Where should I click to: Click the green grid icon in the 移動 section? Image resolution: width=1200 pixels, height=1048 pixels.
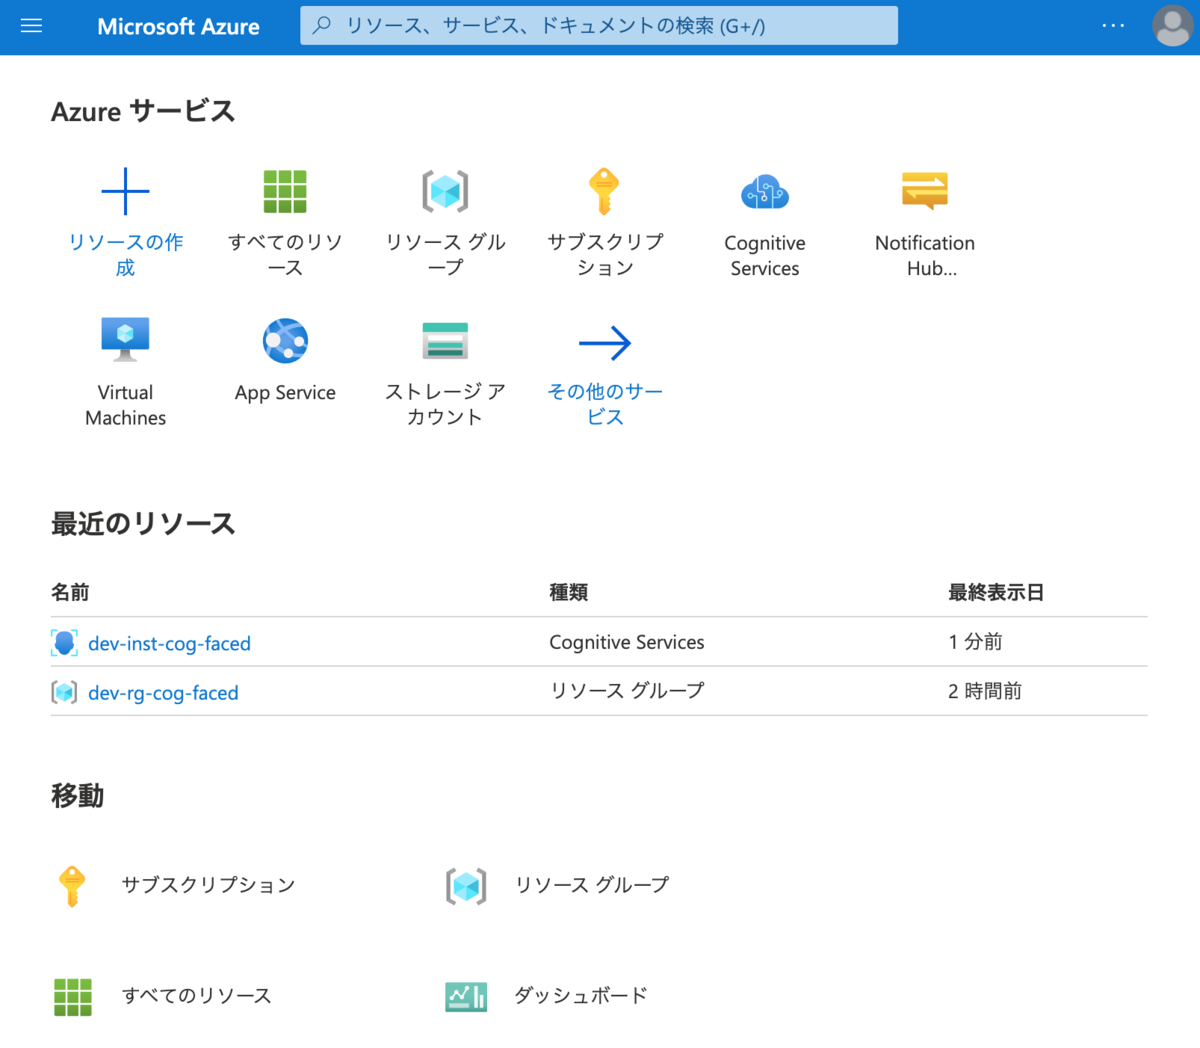tap(72, 997)
